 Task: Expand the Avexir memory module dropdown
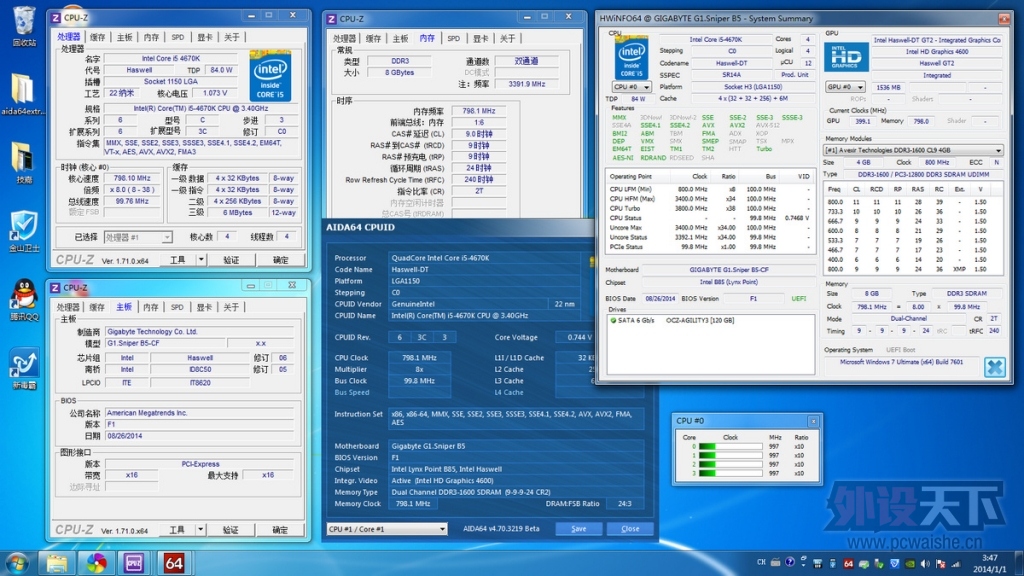pyautogui.click(x=913, y=150)
